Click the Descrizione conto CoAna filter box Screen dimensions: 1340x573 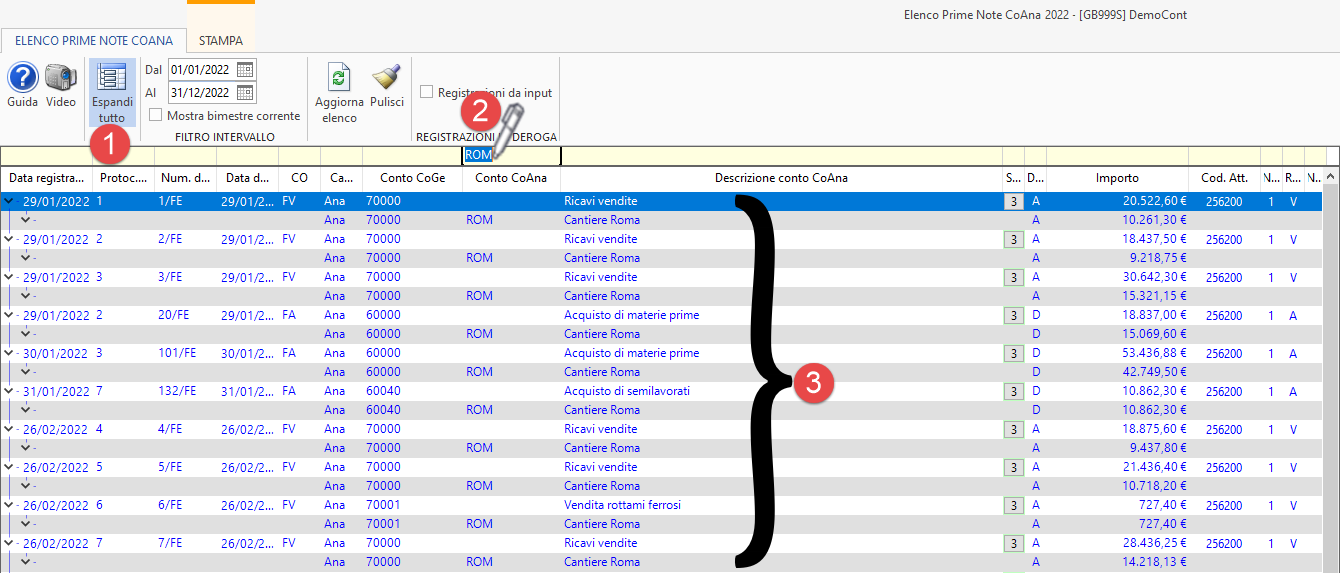coord(781,156)
